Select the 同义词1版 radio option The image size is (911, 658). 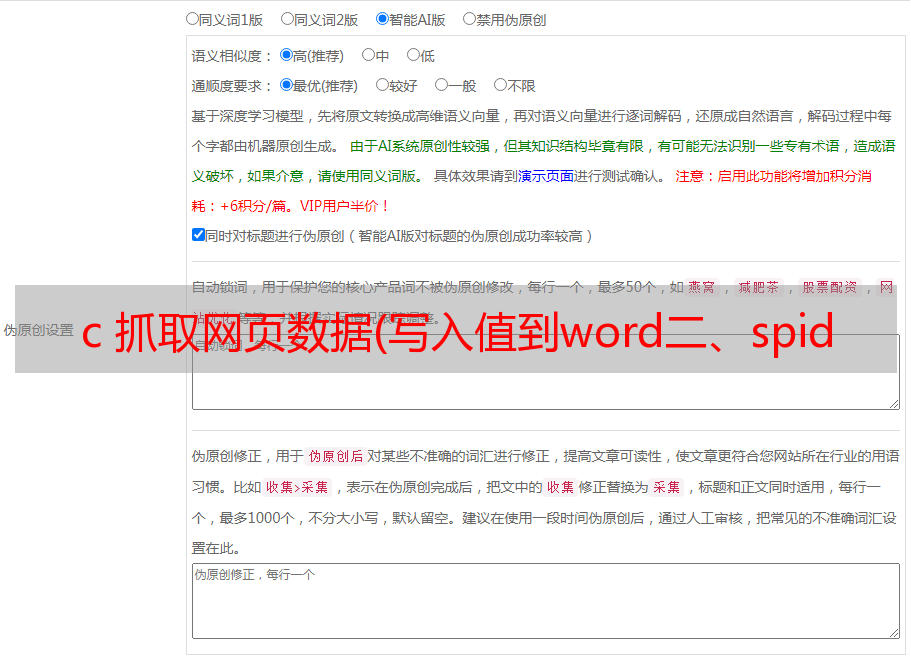(x=192, y=19)
